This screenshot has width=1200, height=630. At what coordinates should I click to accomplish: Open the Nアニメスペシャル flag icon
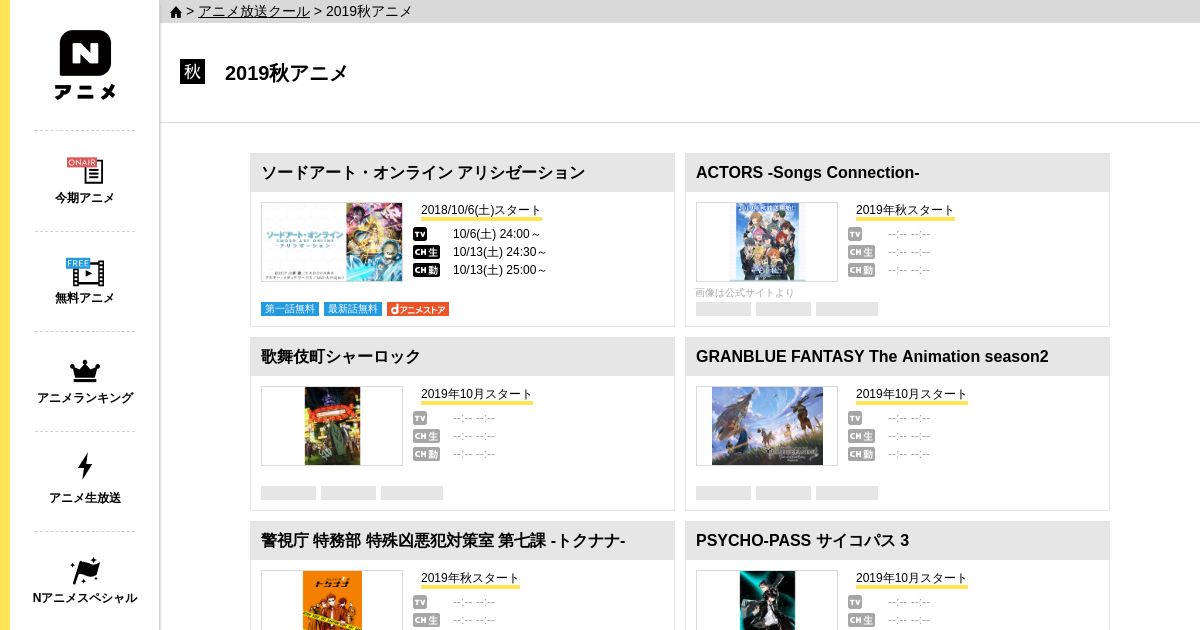tap(85, 570)
